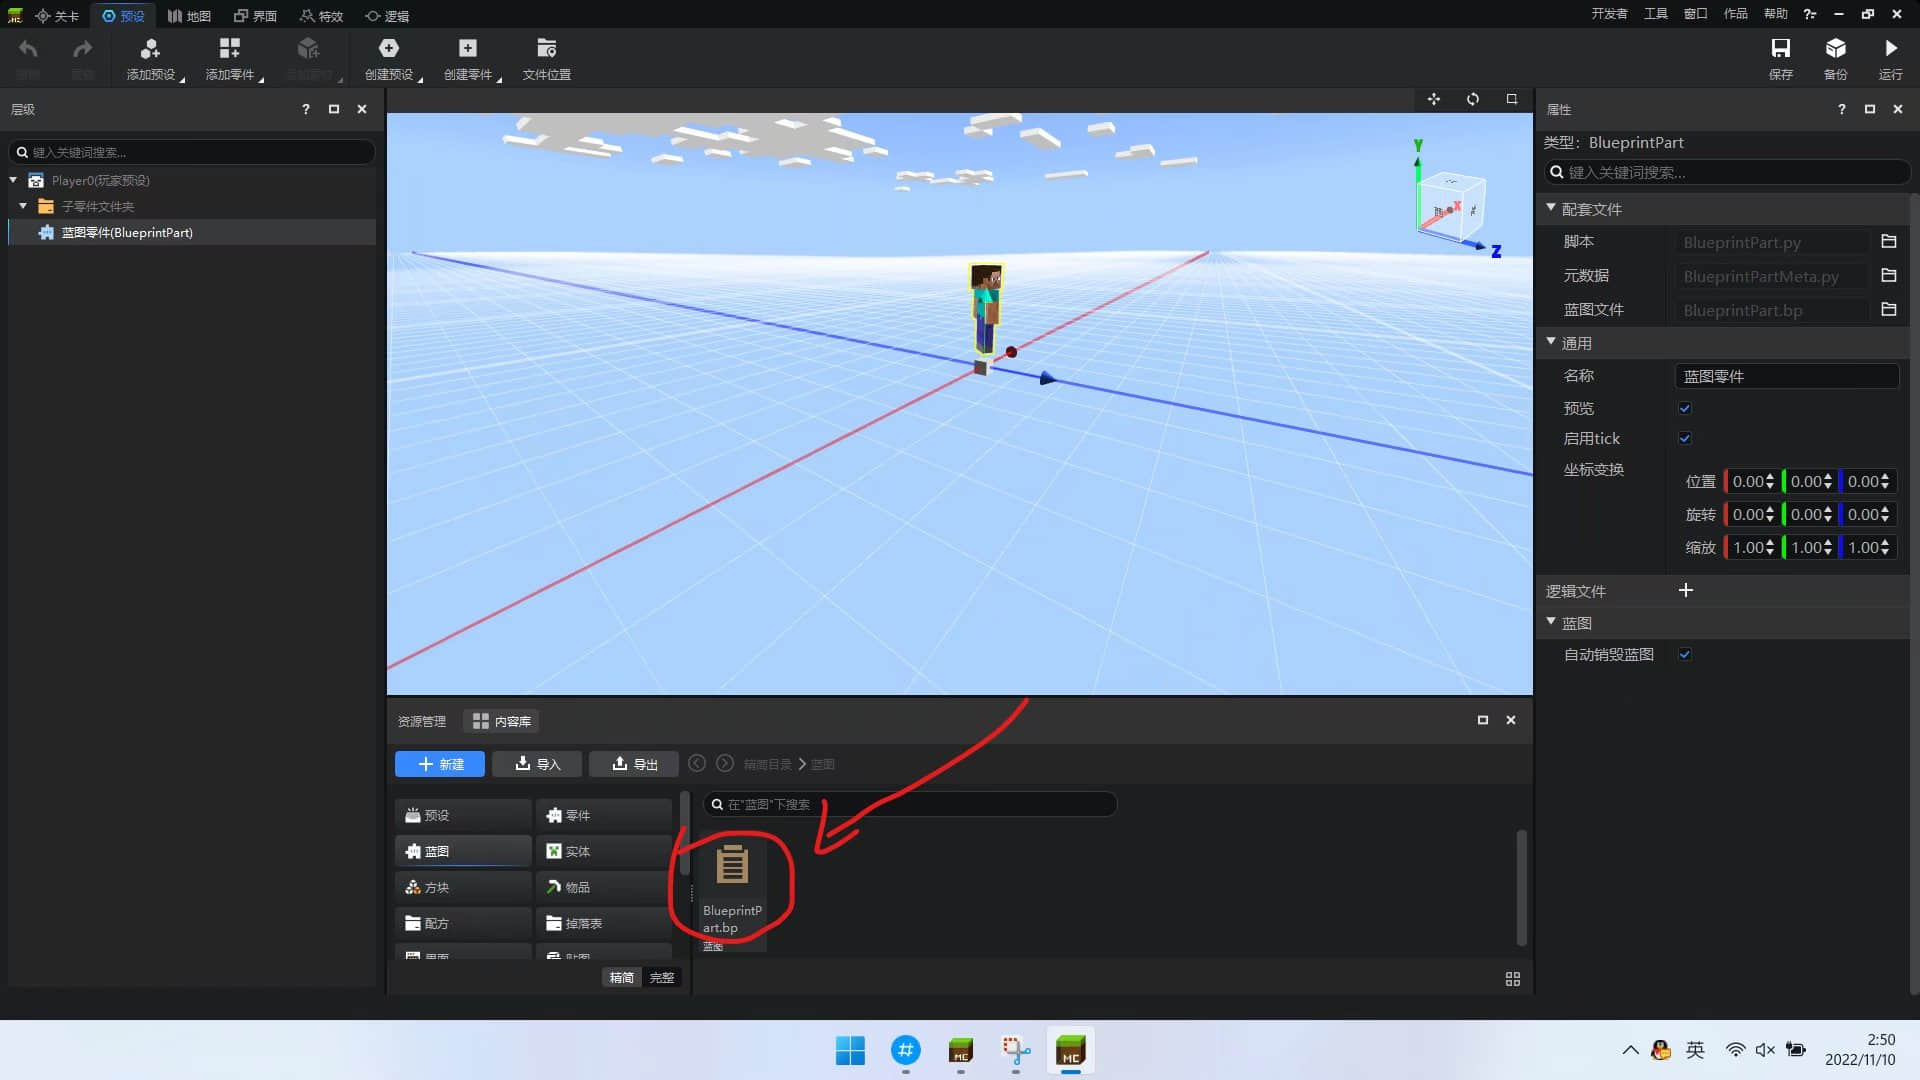1920x1080 pixels.
Task: Open help for the 属性 panel
Action: [x=1842, y=109]
